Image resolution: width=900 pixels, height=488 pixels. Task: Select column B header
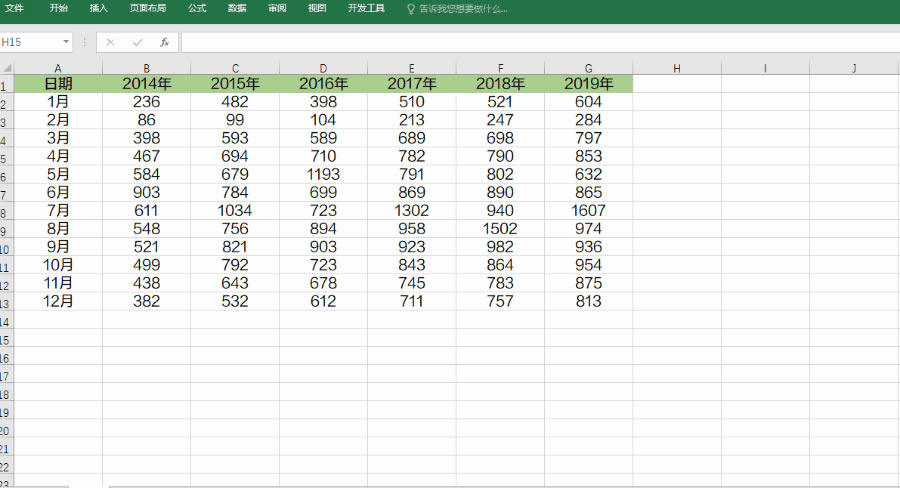(x=146, y=68)
